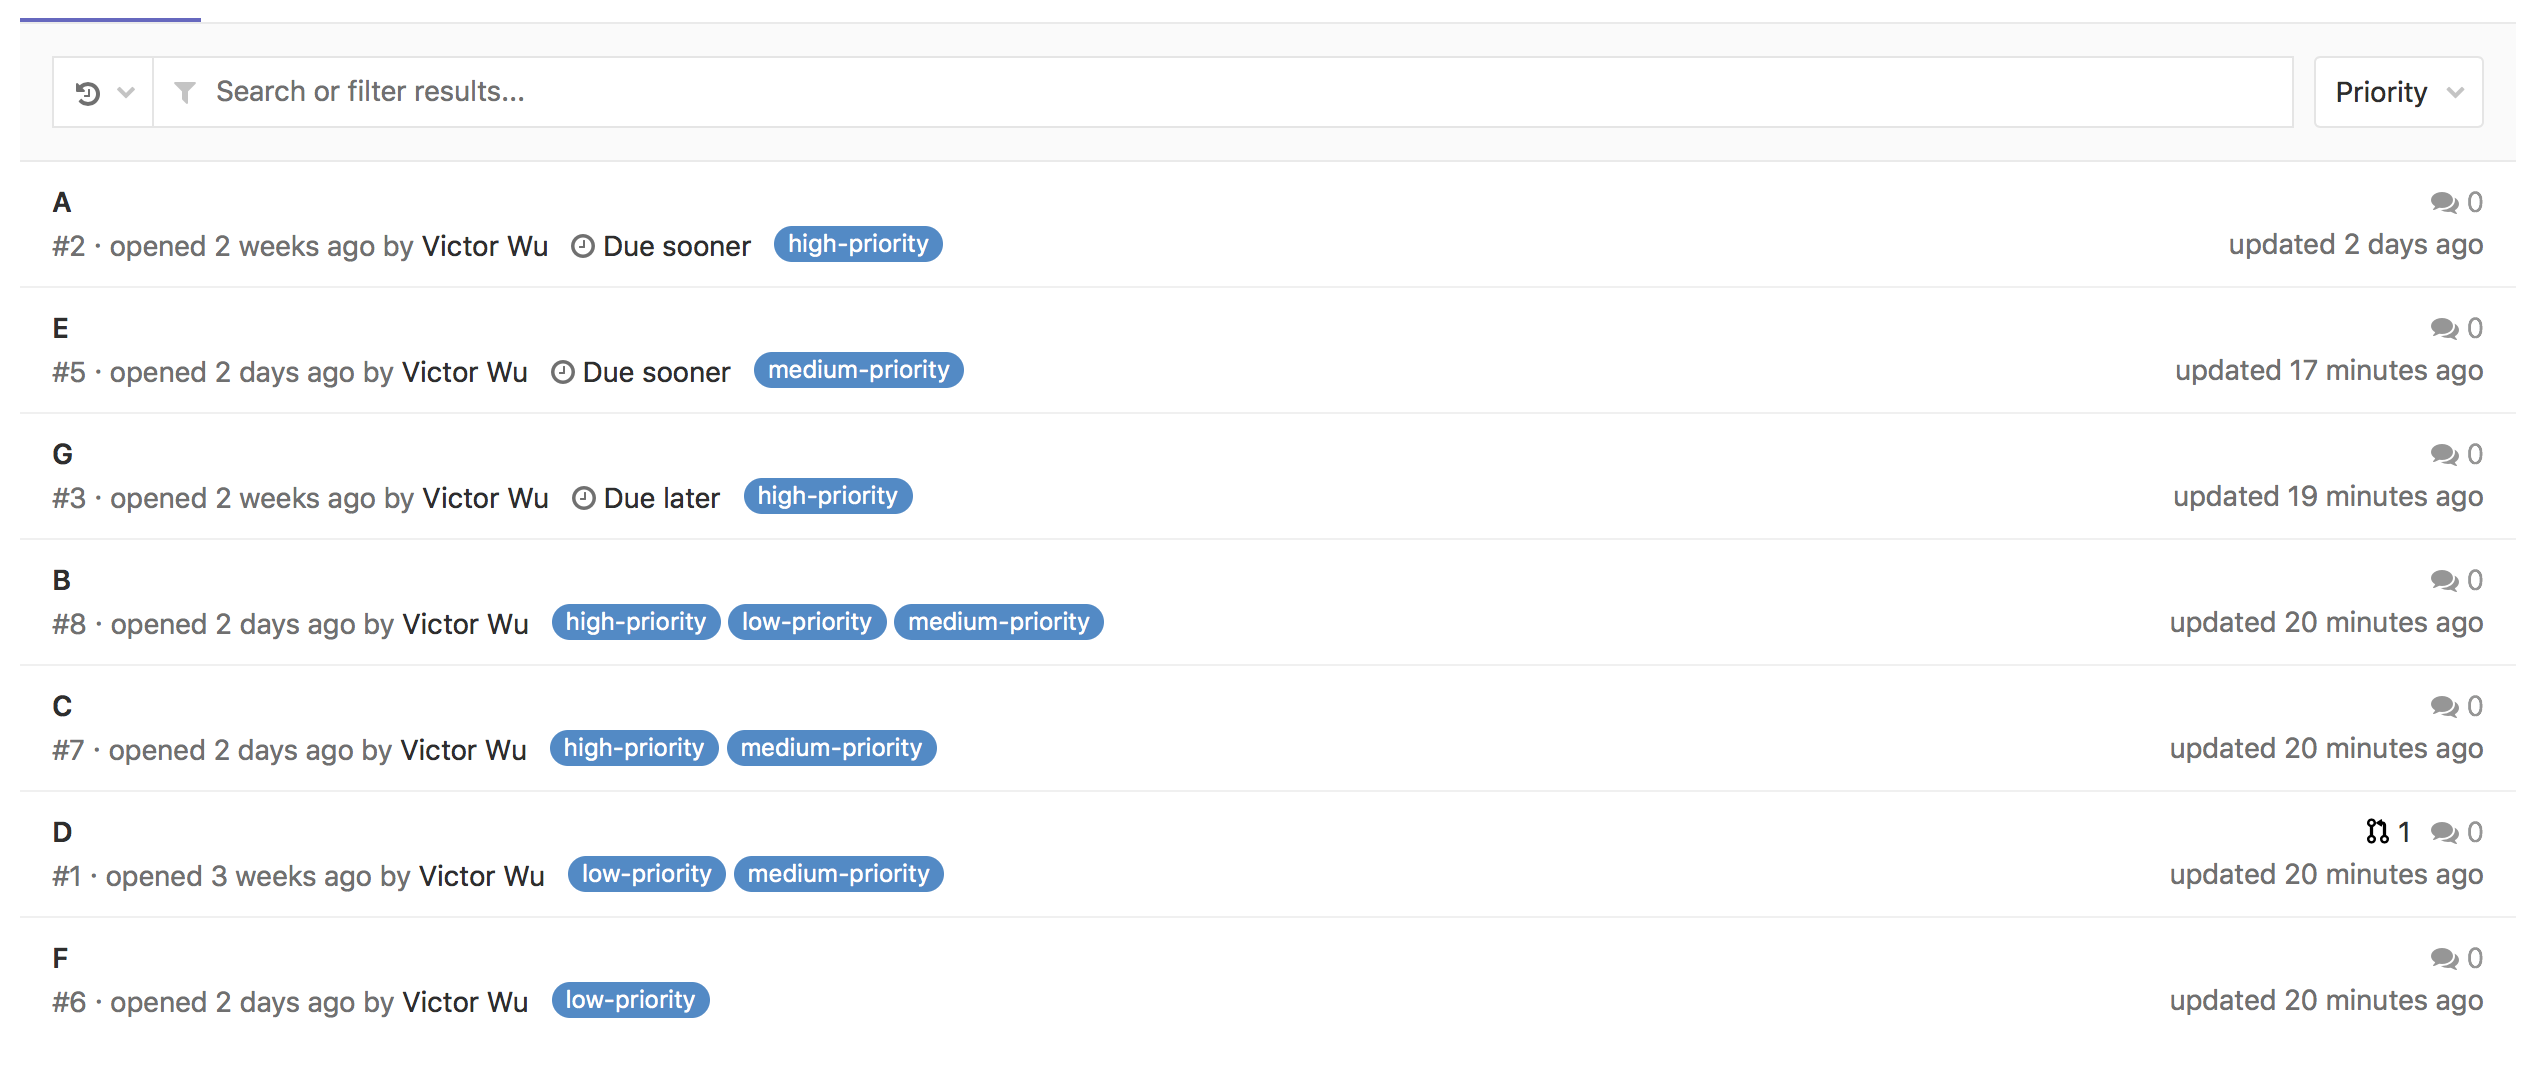
Task: Click the Due sooner clock icon on issue #2
Action: pos(582,245)
